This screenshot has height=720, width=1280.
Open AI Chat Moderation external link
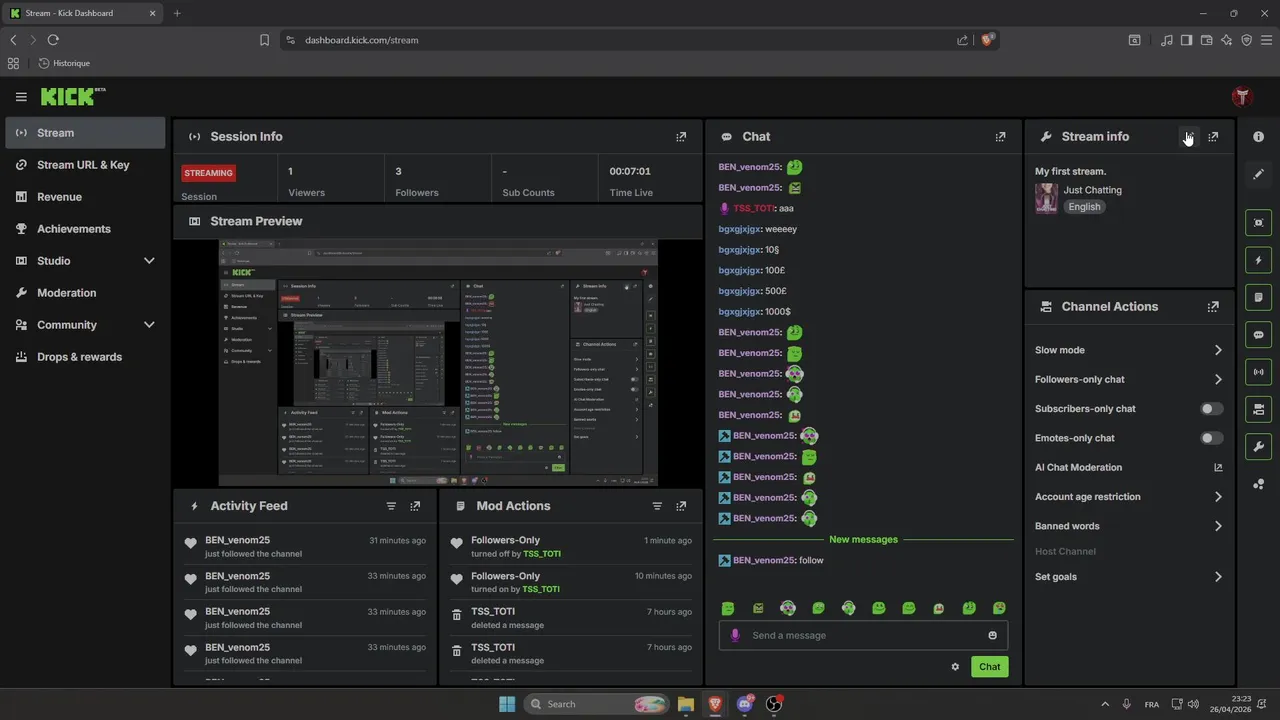1218,468
